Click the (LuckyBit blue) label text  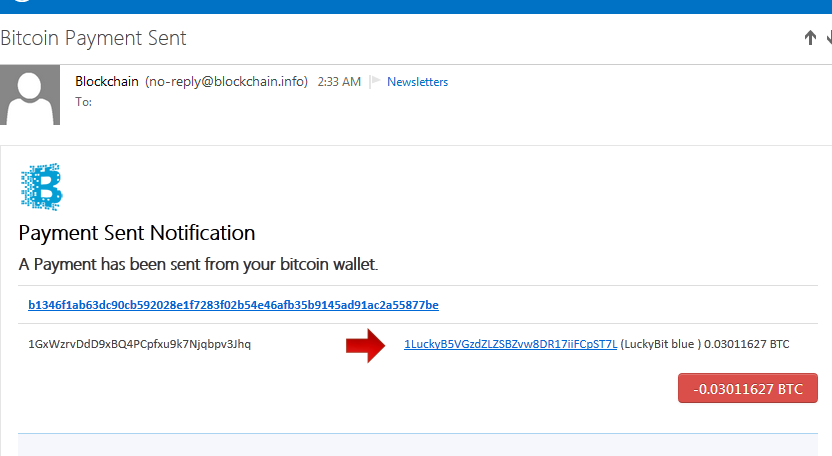(661, 344)
